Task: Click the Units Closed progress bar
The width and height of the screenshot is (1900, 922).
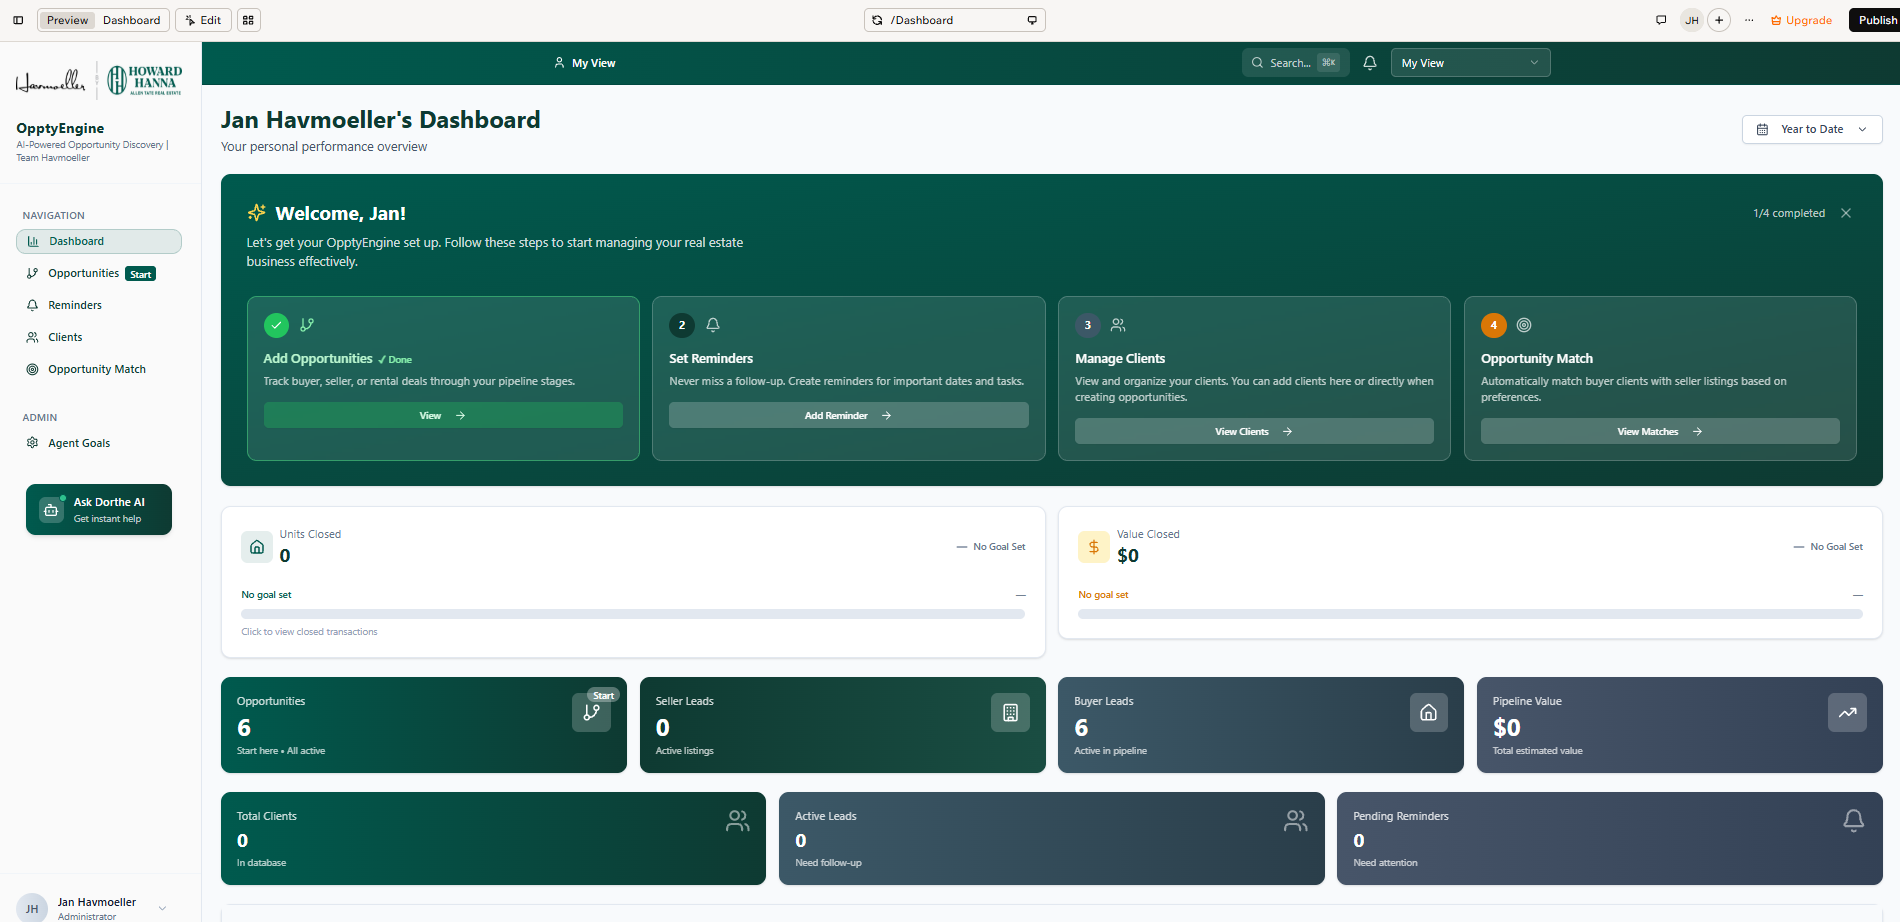Action: (x=633, y=614)
